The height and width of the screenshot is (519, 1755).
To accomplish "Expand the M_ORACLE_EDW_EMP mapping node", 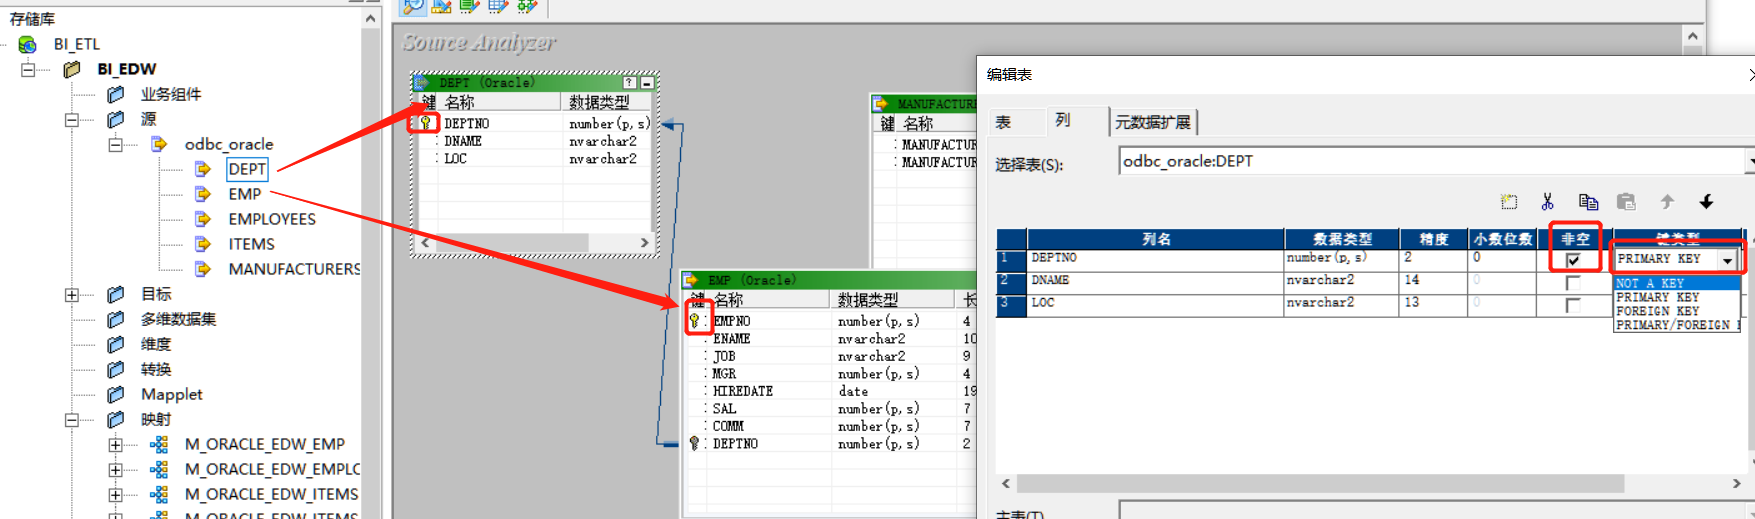I will (116, 444).
